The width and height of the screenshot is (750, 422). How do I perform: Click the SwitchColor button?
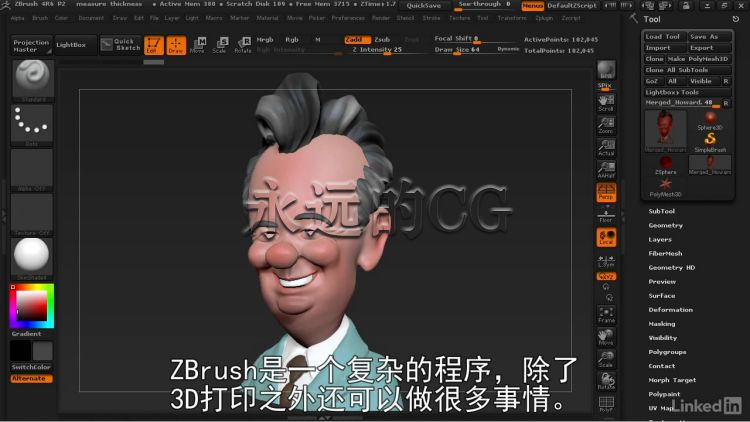(x=32, y=367)
